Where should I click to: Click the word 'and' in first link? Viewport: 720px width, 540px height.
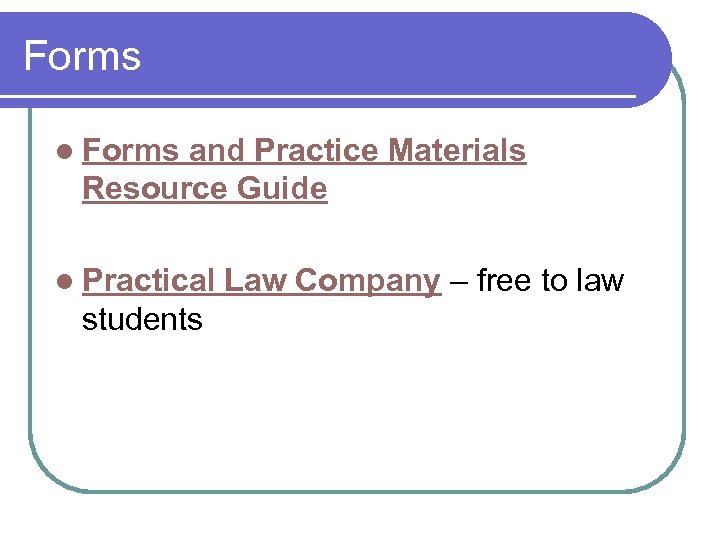pyautogui.click(x=216, y=151)
